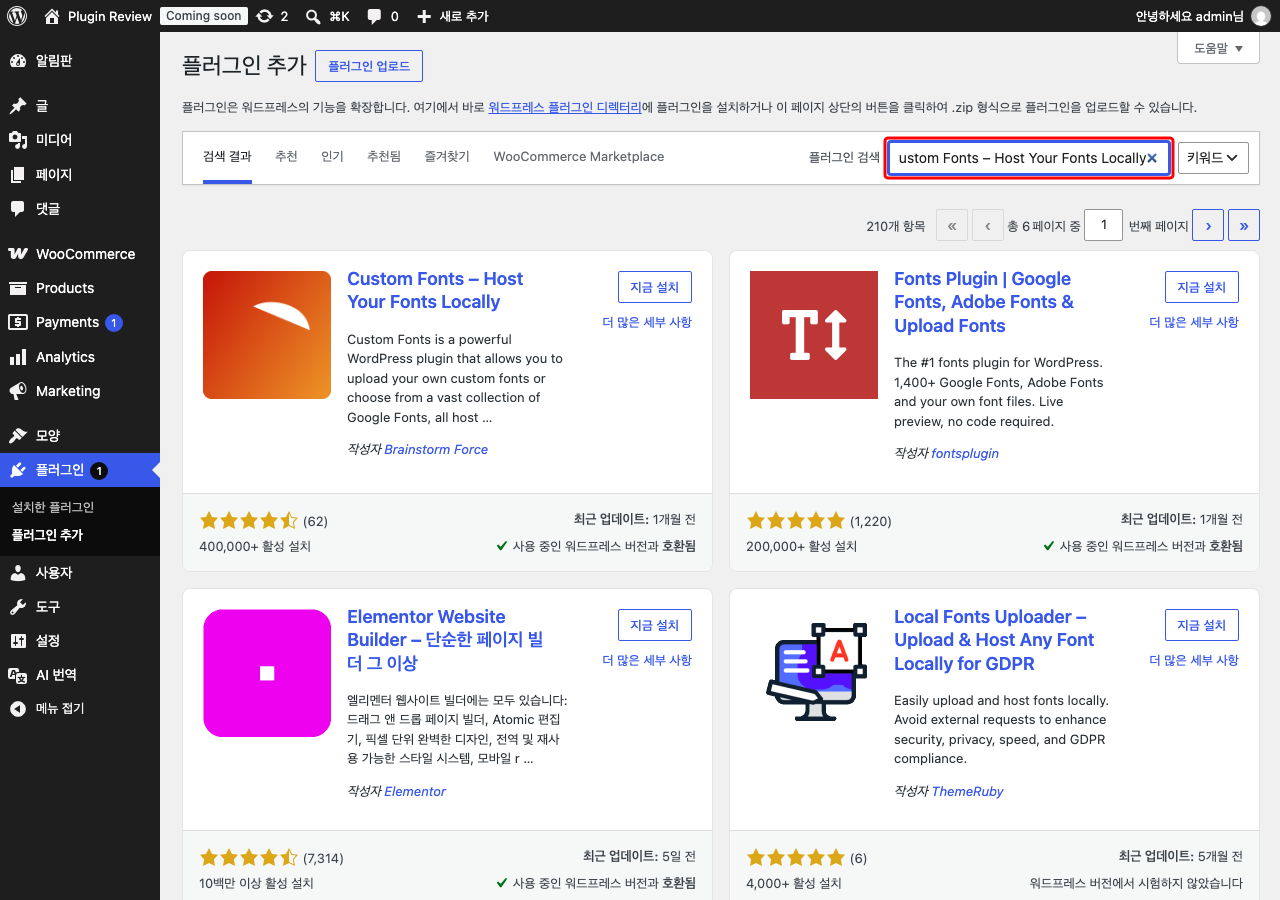Screen dimensions: 1280x900
Task: Open the 키워드 search type dropdown
Action: pos(1213,158)
